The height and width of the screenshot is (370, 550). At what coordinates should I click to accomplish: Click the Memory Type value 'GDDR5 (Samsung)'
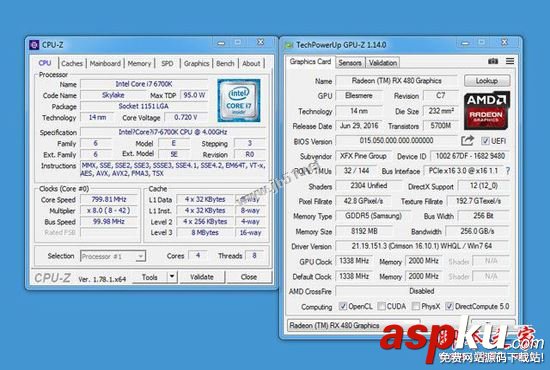click(x=373, y=216)
